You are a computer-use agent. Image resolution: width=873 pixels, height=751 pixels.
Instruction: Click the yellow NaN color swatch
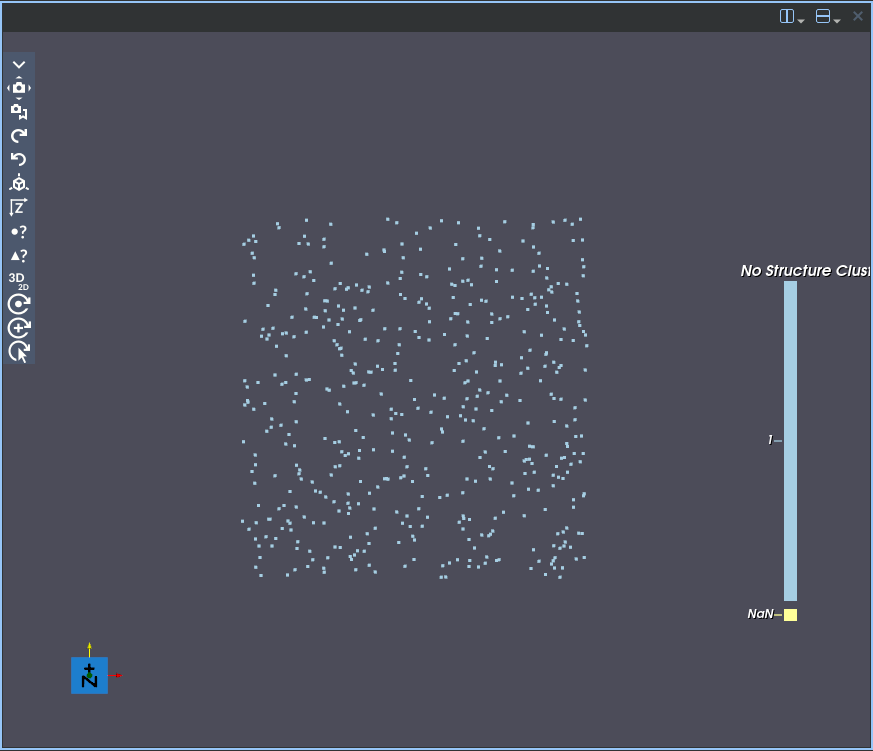click(x=790, y=614)
